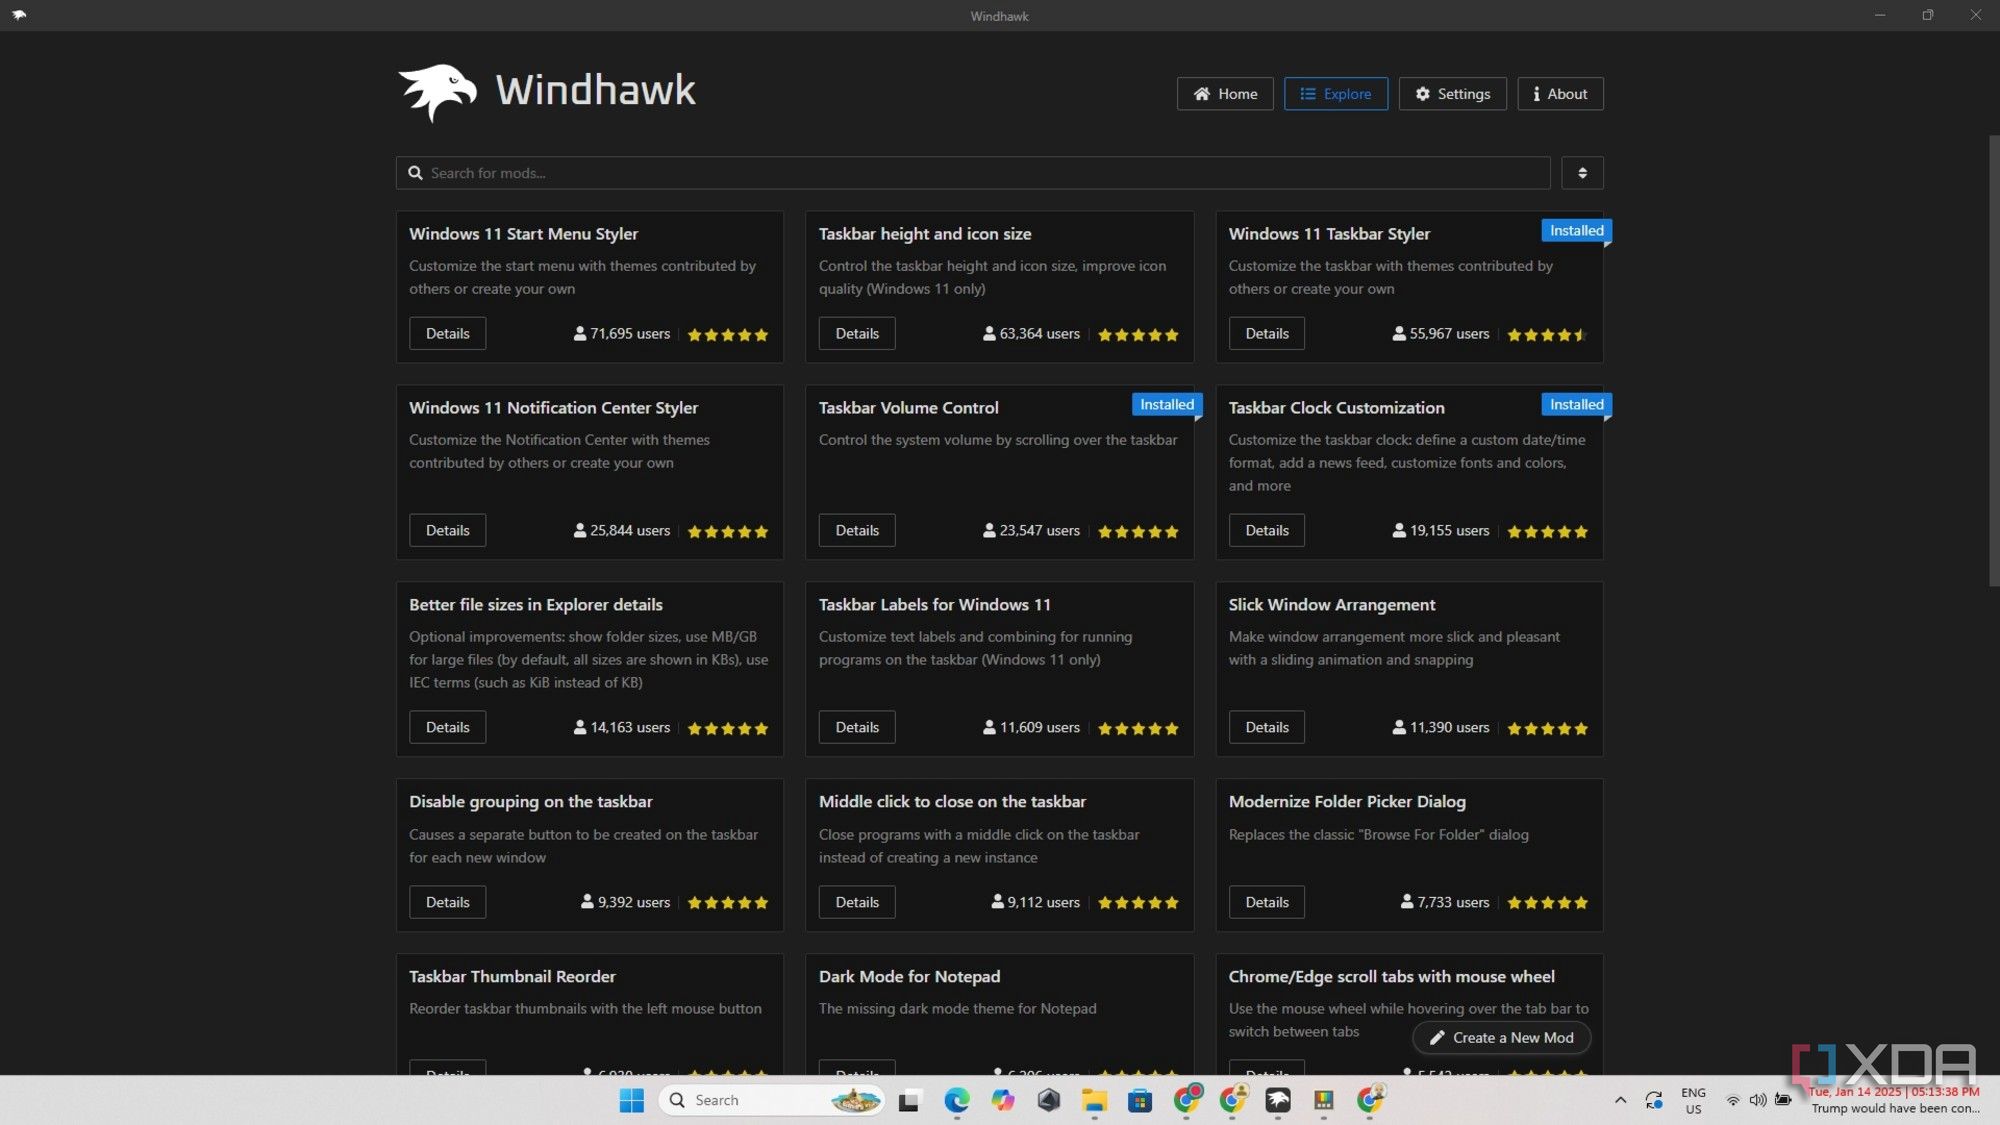Screen dimensions: 2000x1125
Task: Click the search magnifier icon
Action: coord(415,172)
